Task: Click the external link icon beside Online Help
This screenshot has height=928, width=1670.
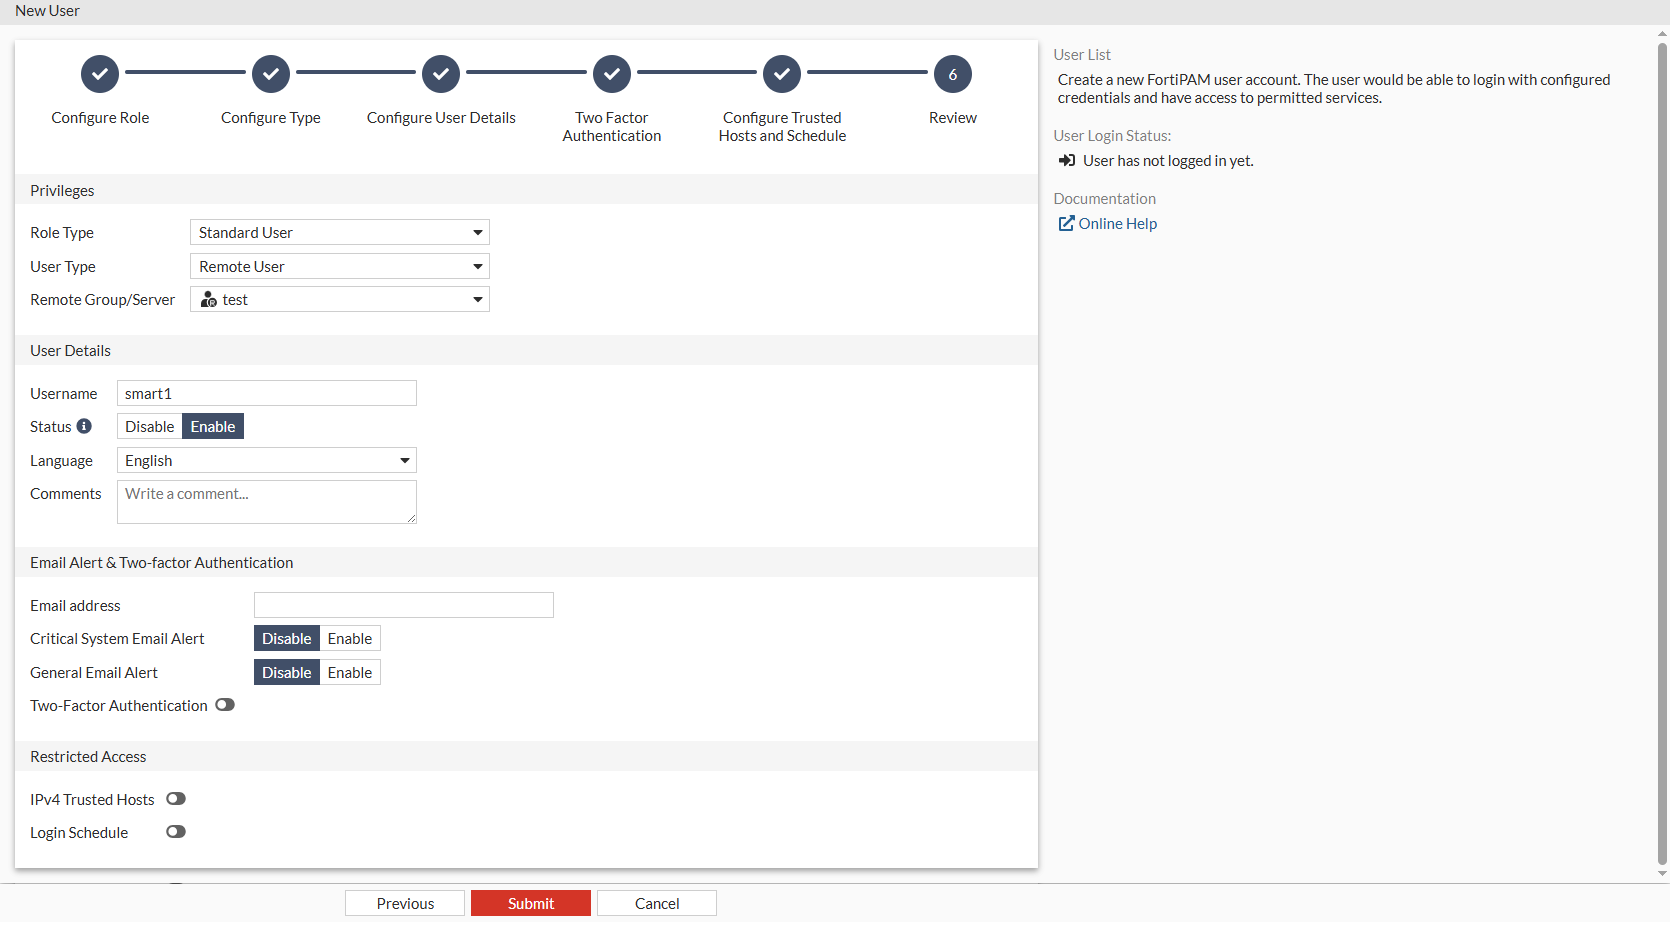Action: coord(1067,223)
